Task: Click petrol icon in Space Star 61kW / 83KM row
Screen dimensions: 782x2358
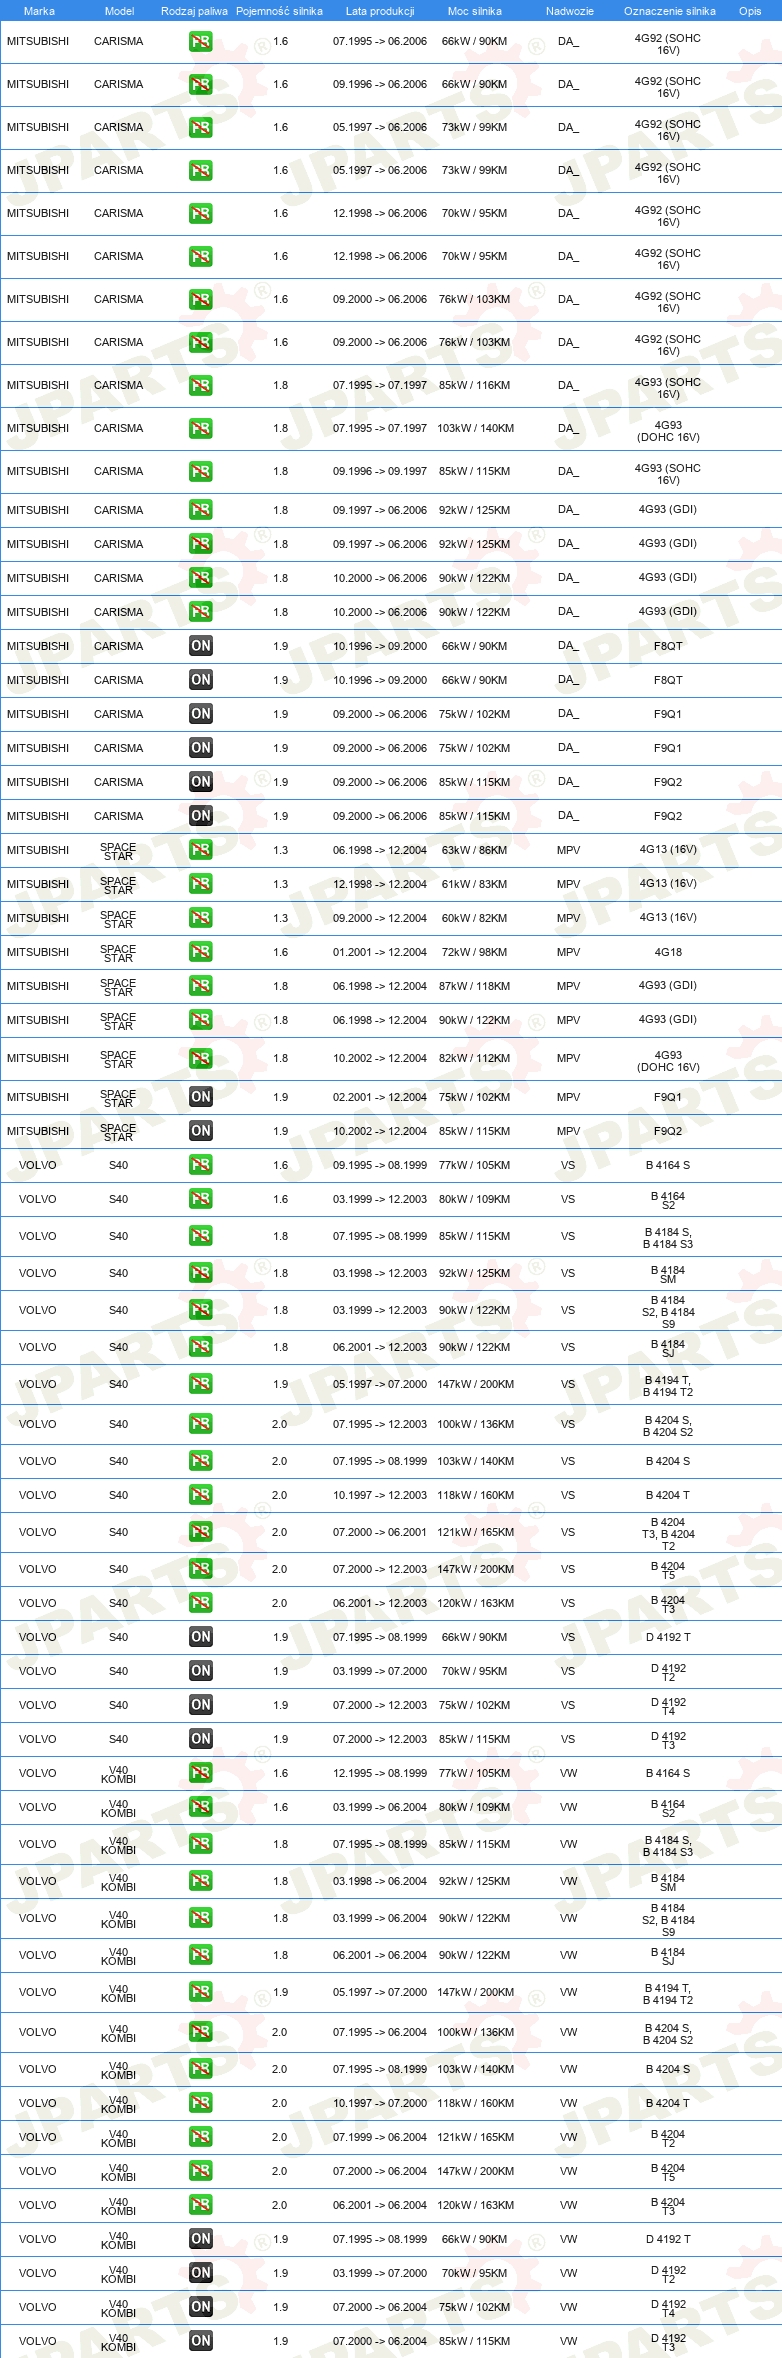Action: click(x=201, y=885)
